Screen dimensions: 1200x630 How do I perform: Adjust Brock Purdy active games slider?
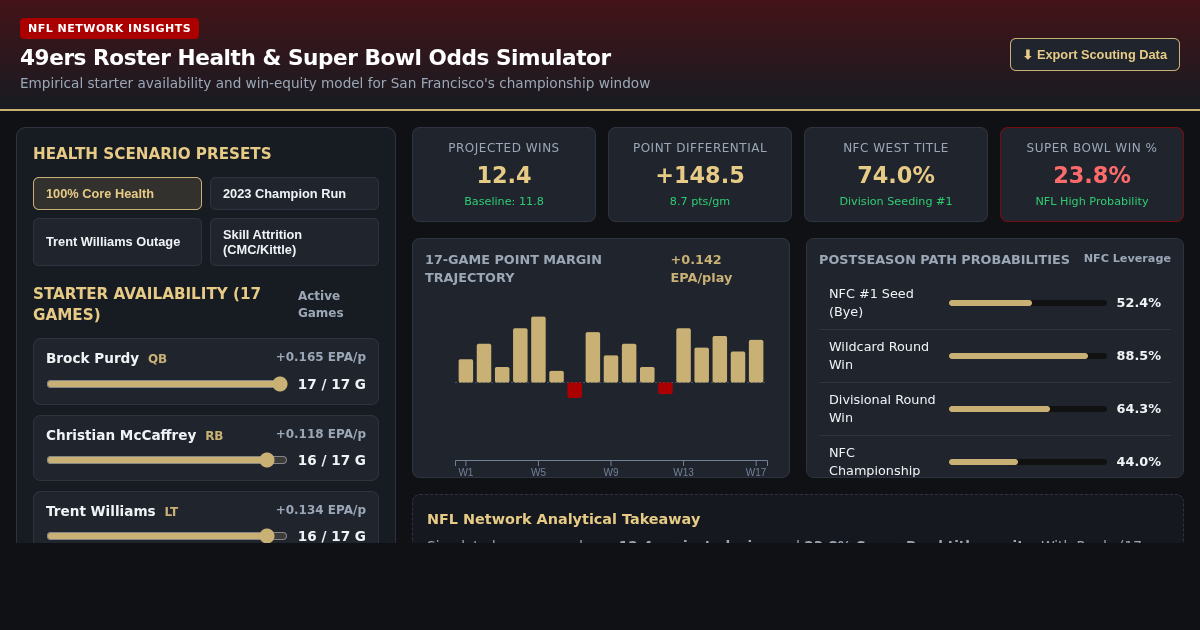pos(167,384)
